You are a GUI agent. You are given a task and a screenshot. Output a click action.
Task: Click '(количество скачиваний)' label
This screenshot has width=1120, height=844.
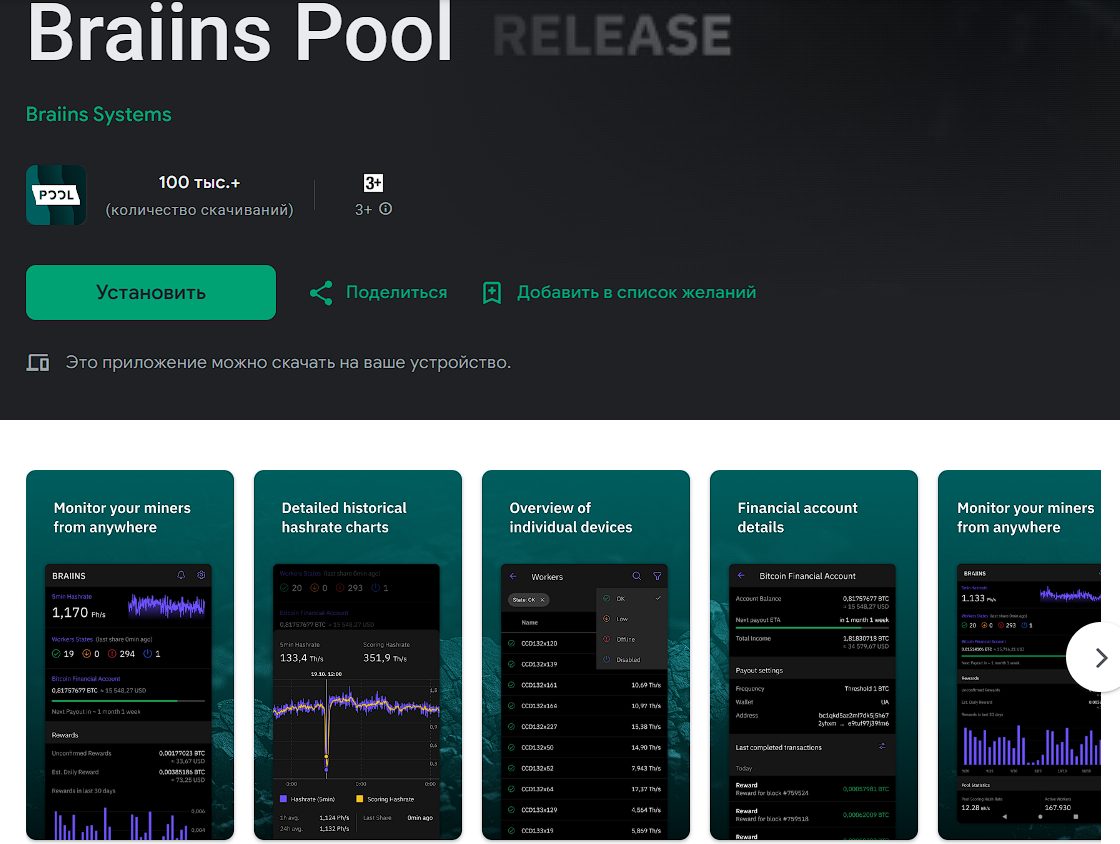pos(199,210)
